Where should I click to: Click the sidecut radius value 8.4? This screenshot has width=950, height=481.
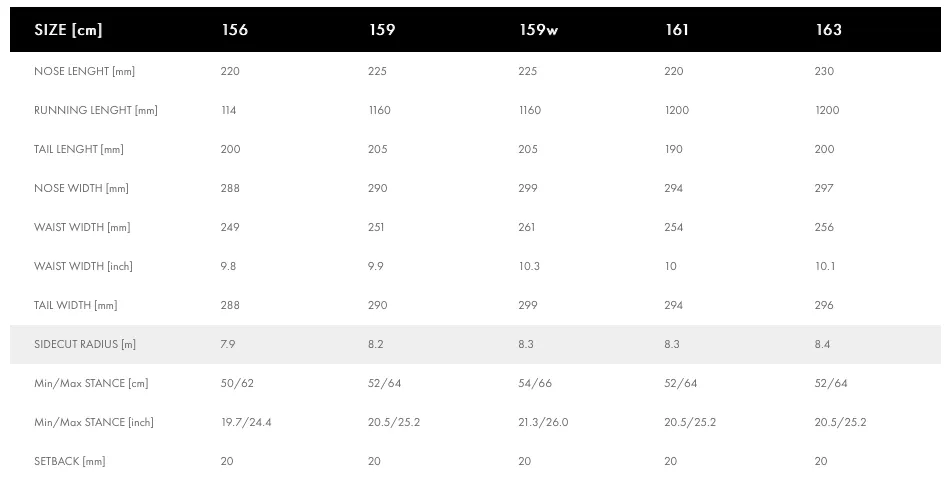(822, 344)
